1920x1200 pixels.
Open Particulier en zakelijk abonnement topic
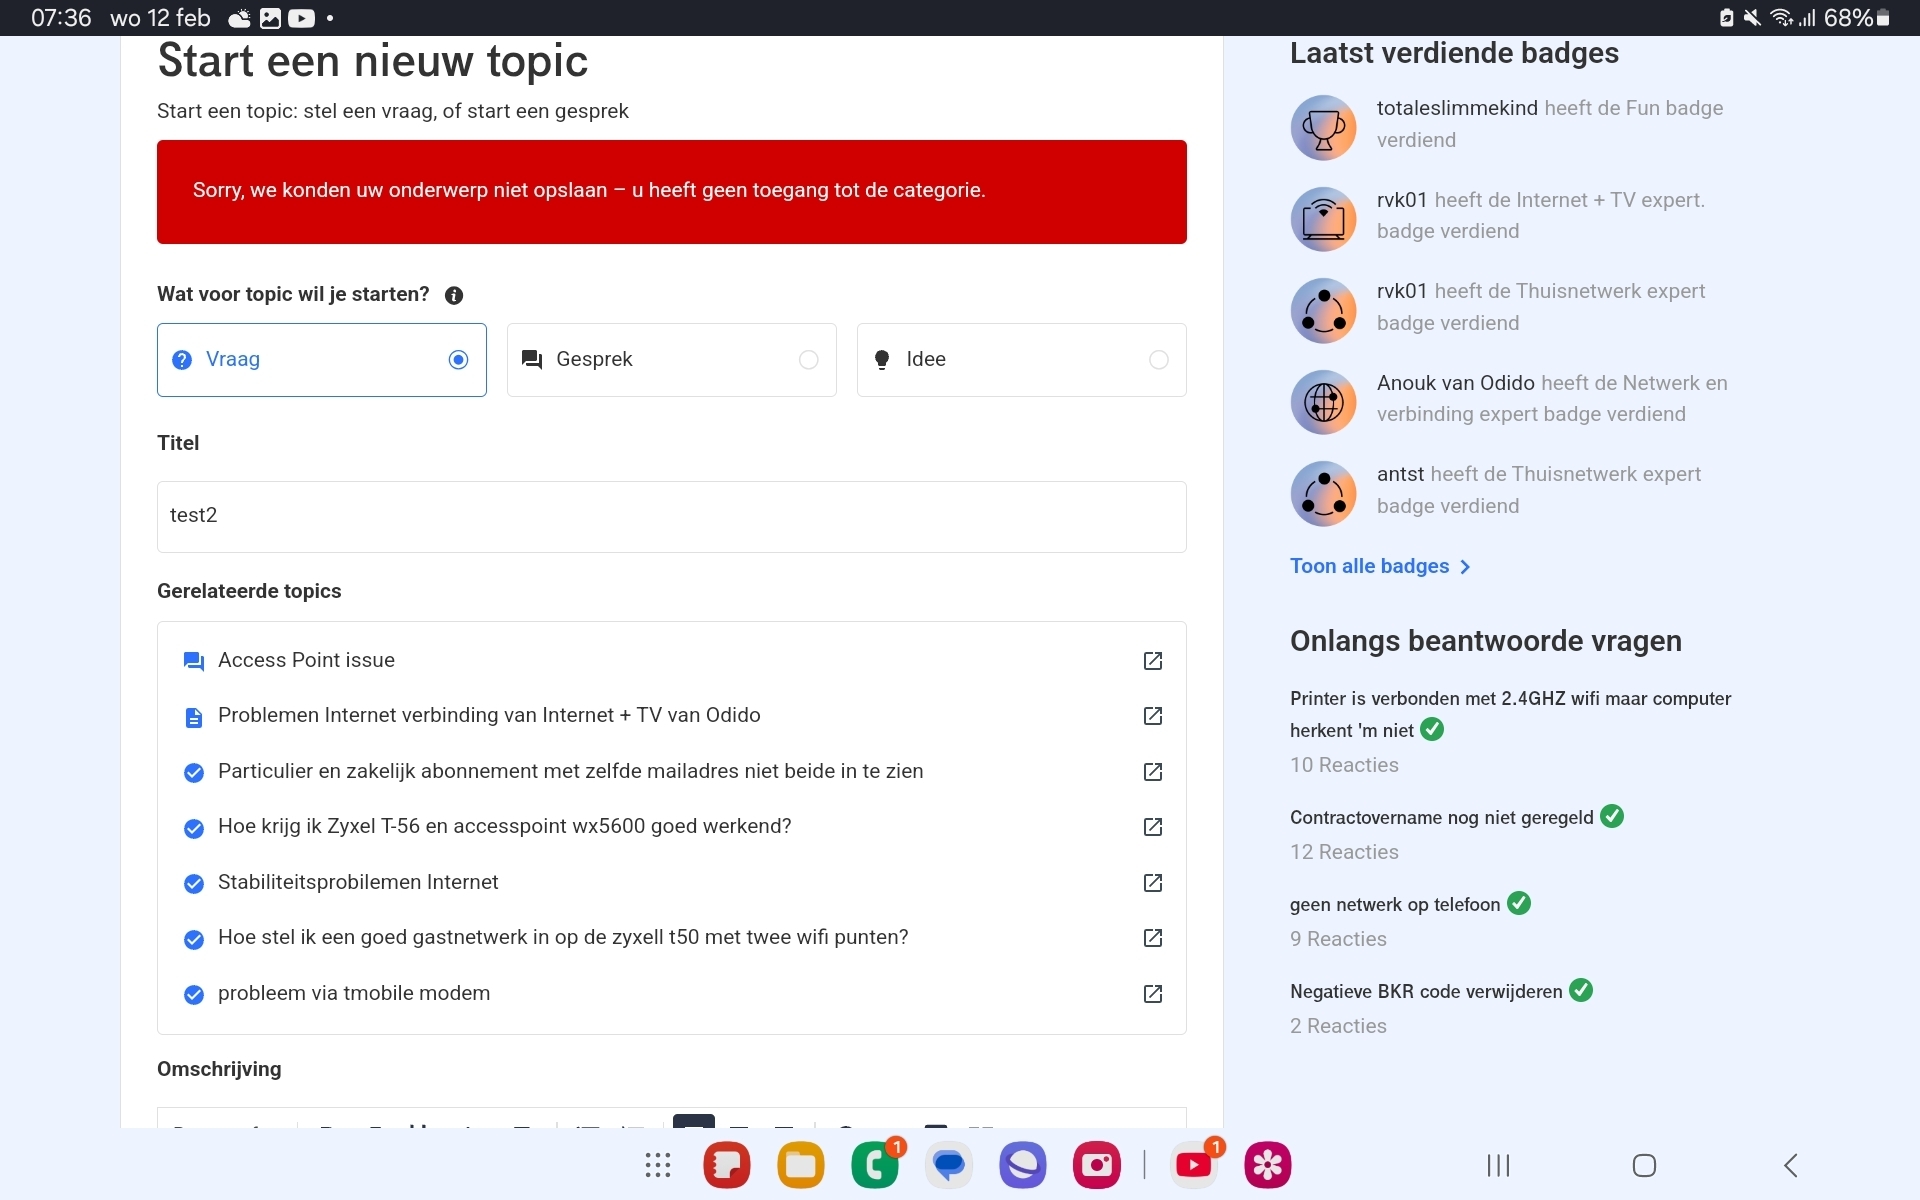(570, 771)
